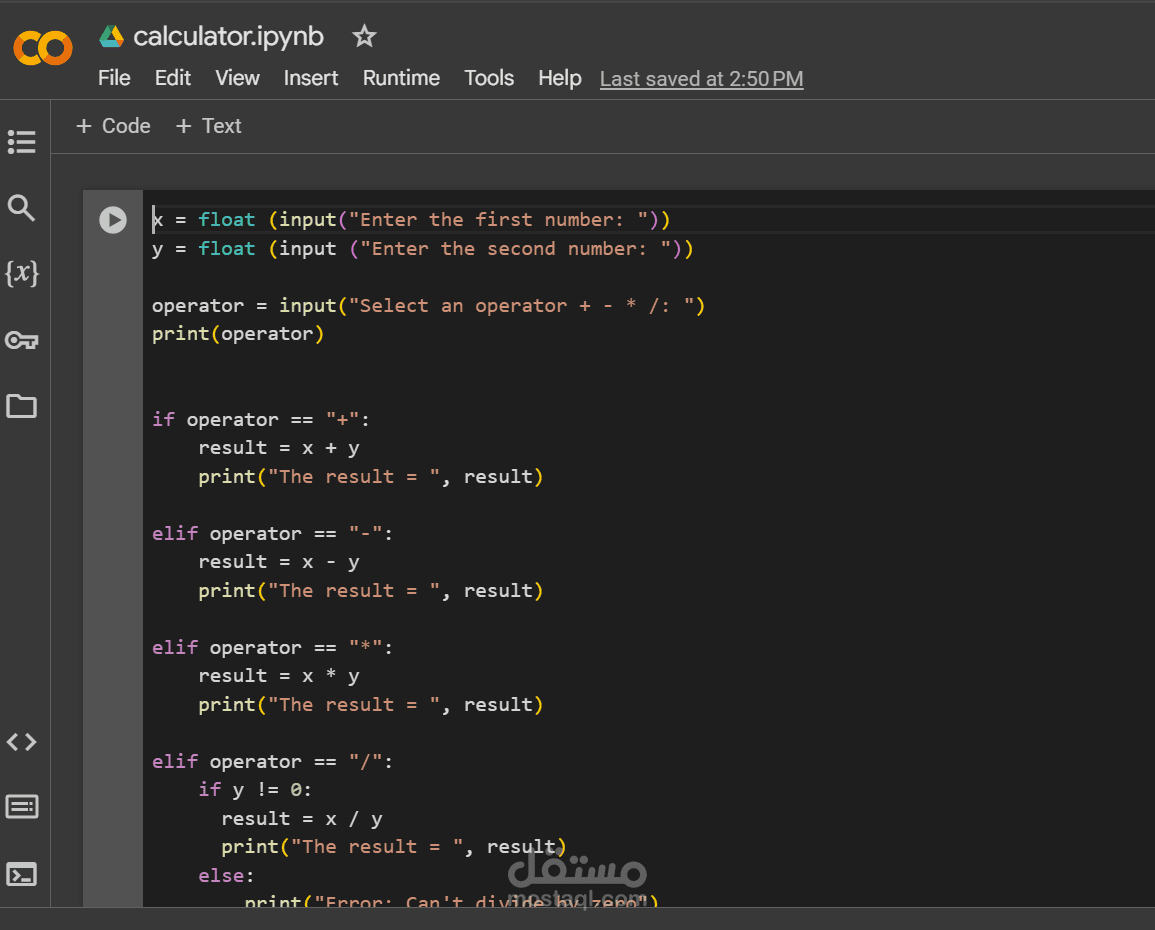Open the table of contents sidebar
Viewport: 1155px width, 930px height.
(x=21, y=141)
